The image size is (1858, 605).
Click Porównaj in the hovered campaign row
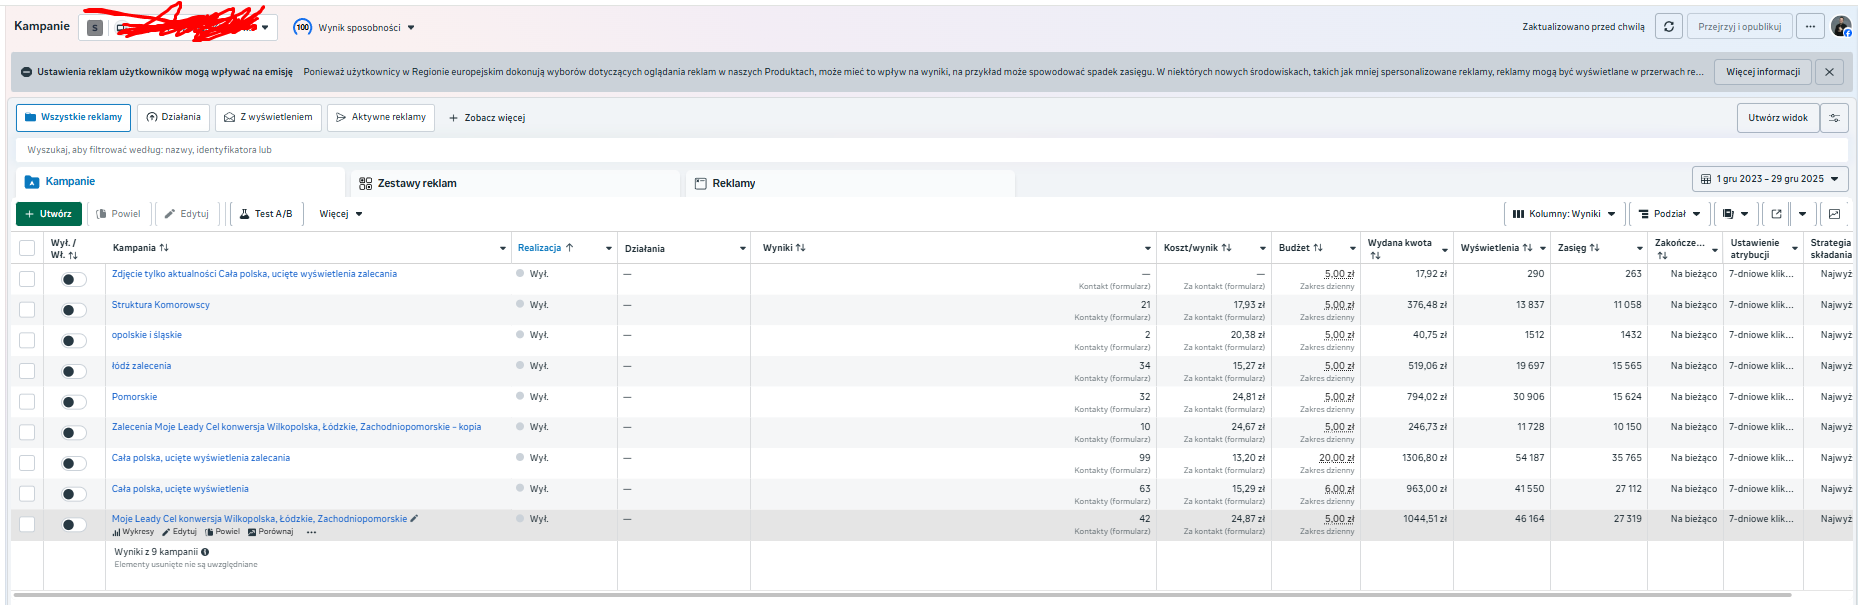click(270, 532)
